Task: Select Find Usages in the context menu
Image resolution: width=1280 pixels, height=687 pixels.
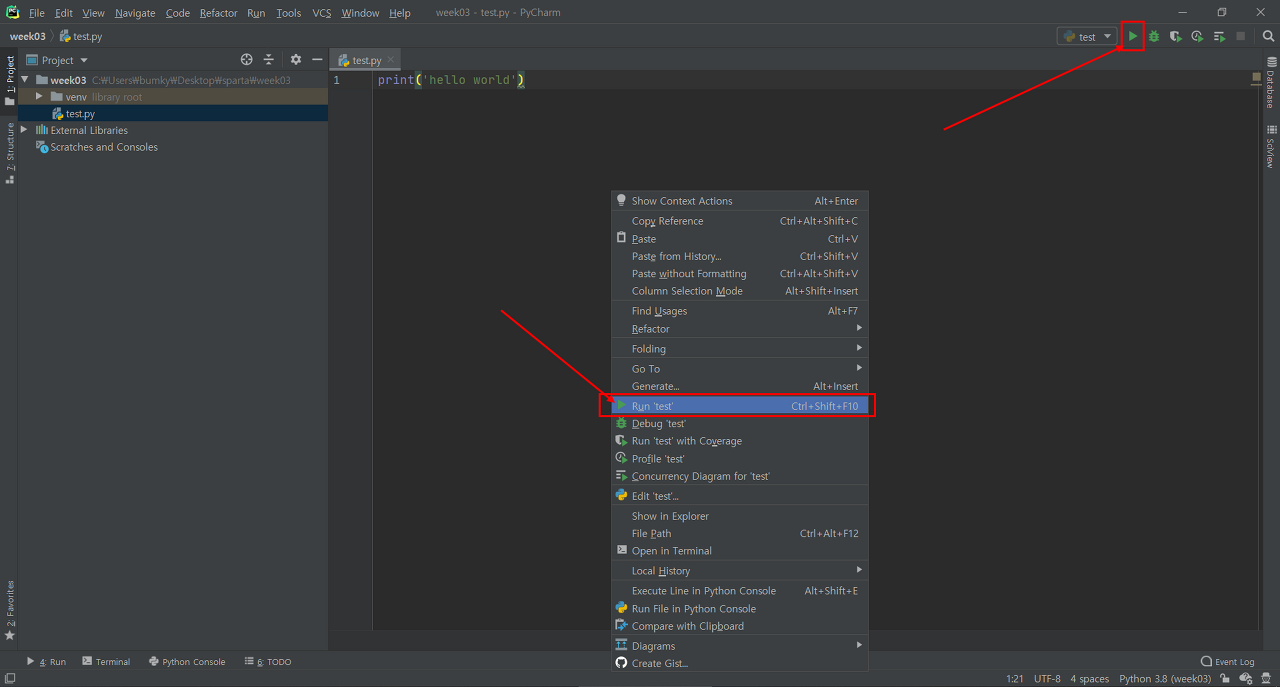Action: [x=740, y=311]
